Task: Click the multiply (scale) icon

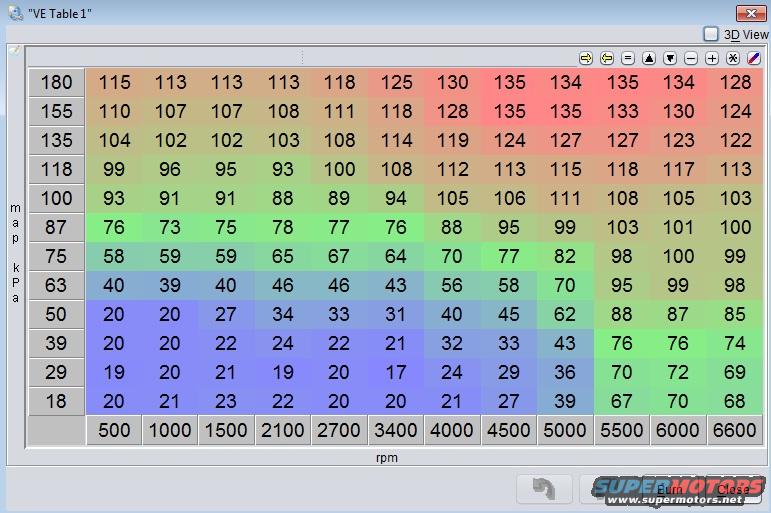Action: (733, 59)
